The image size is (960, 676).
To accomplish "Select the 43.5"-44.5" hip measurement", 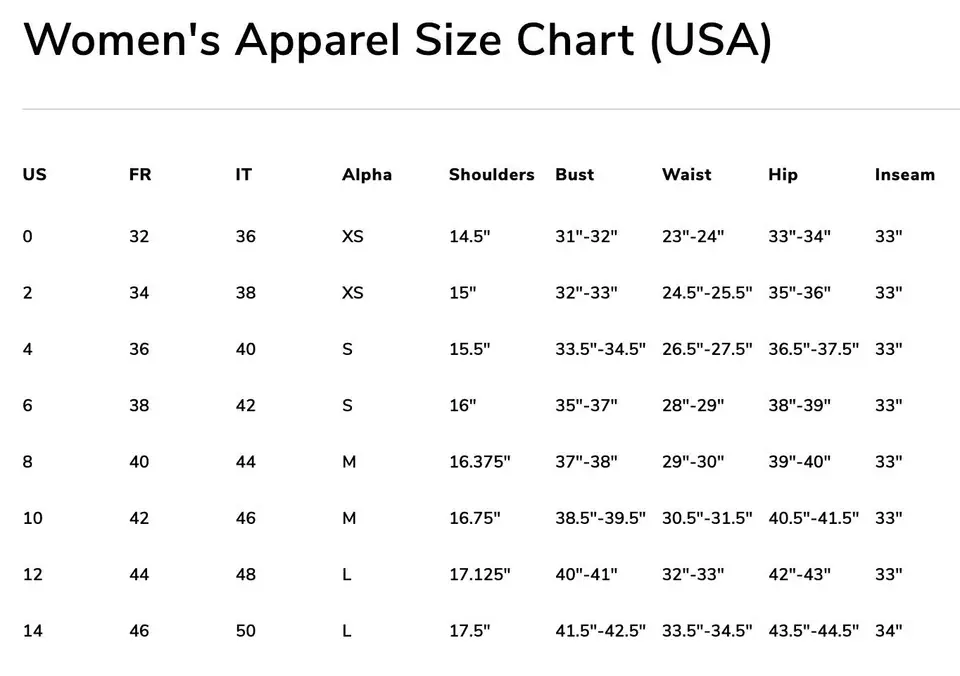I will click(813, 631).
